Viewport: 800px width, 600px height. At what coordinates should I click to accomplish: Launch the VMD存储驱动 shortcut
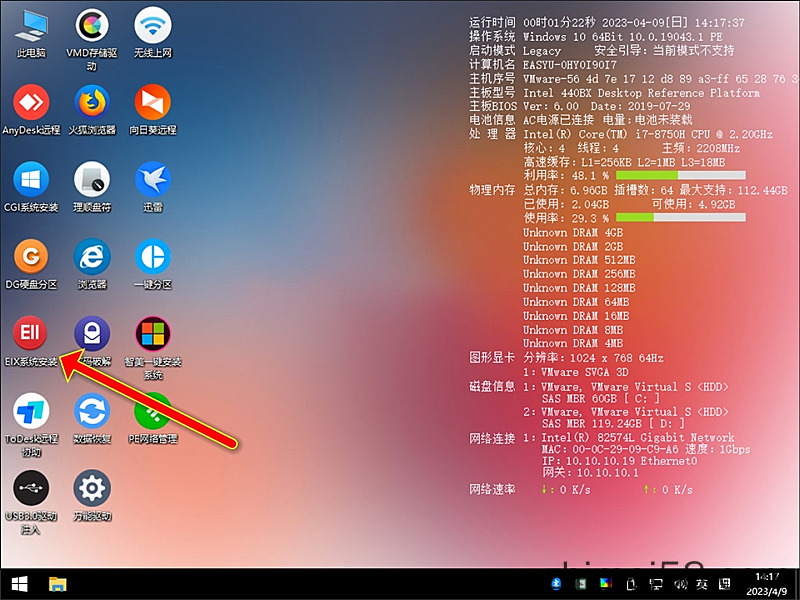tap(92, 39)
